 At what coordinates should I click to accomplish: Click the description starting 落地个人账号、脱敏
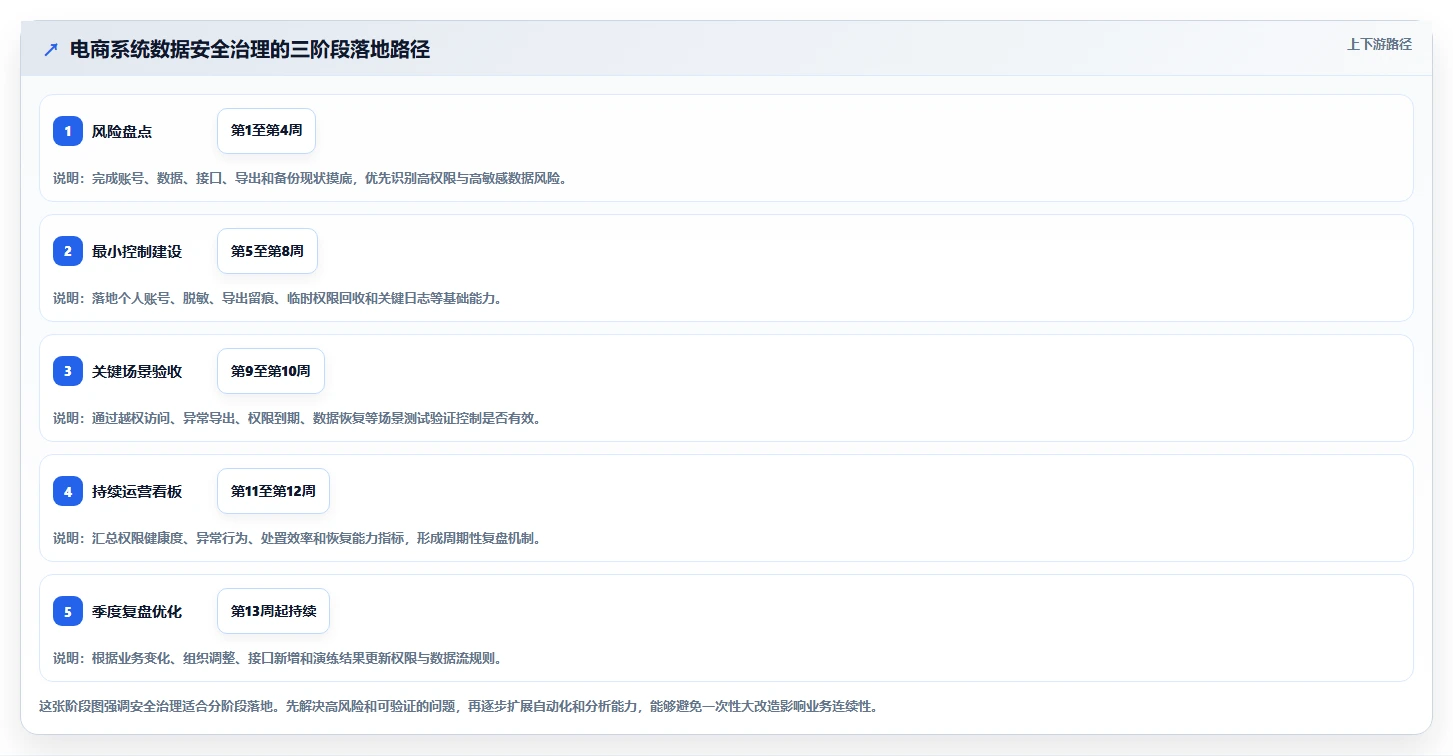277,298
